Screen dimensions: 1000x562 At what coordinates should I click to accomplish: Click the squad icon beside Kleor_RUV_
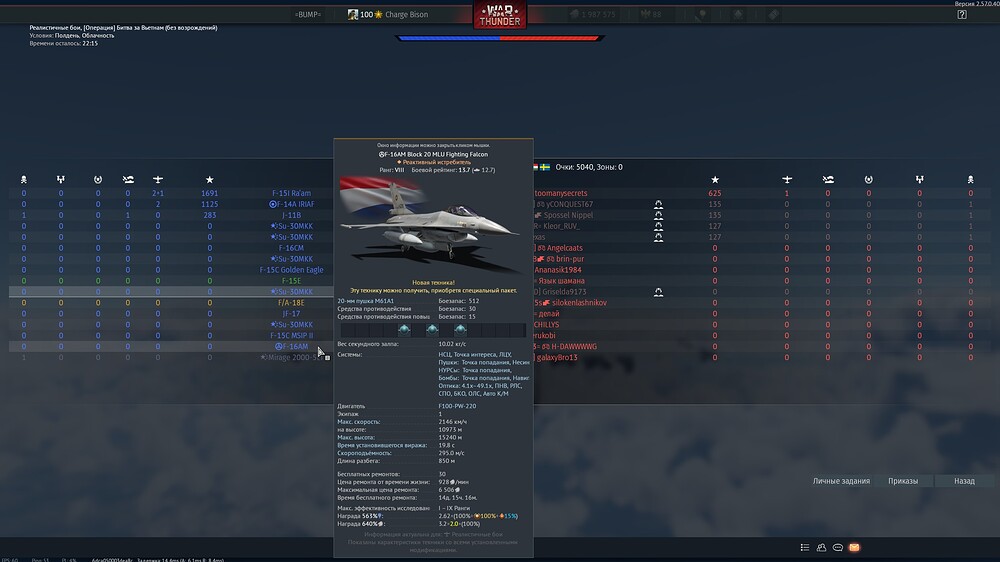(658, 226)
